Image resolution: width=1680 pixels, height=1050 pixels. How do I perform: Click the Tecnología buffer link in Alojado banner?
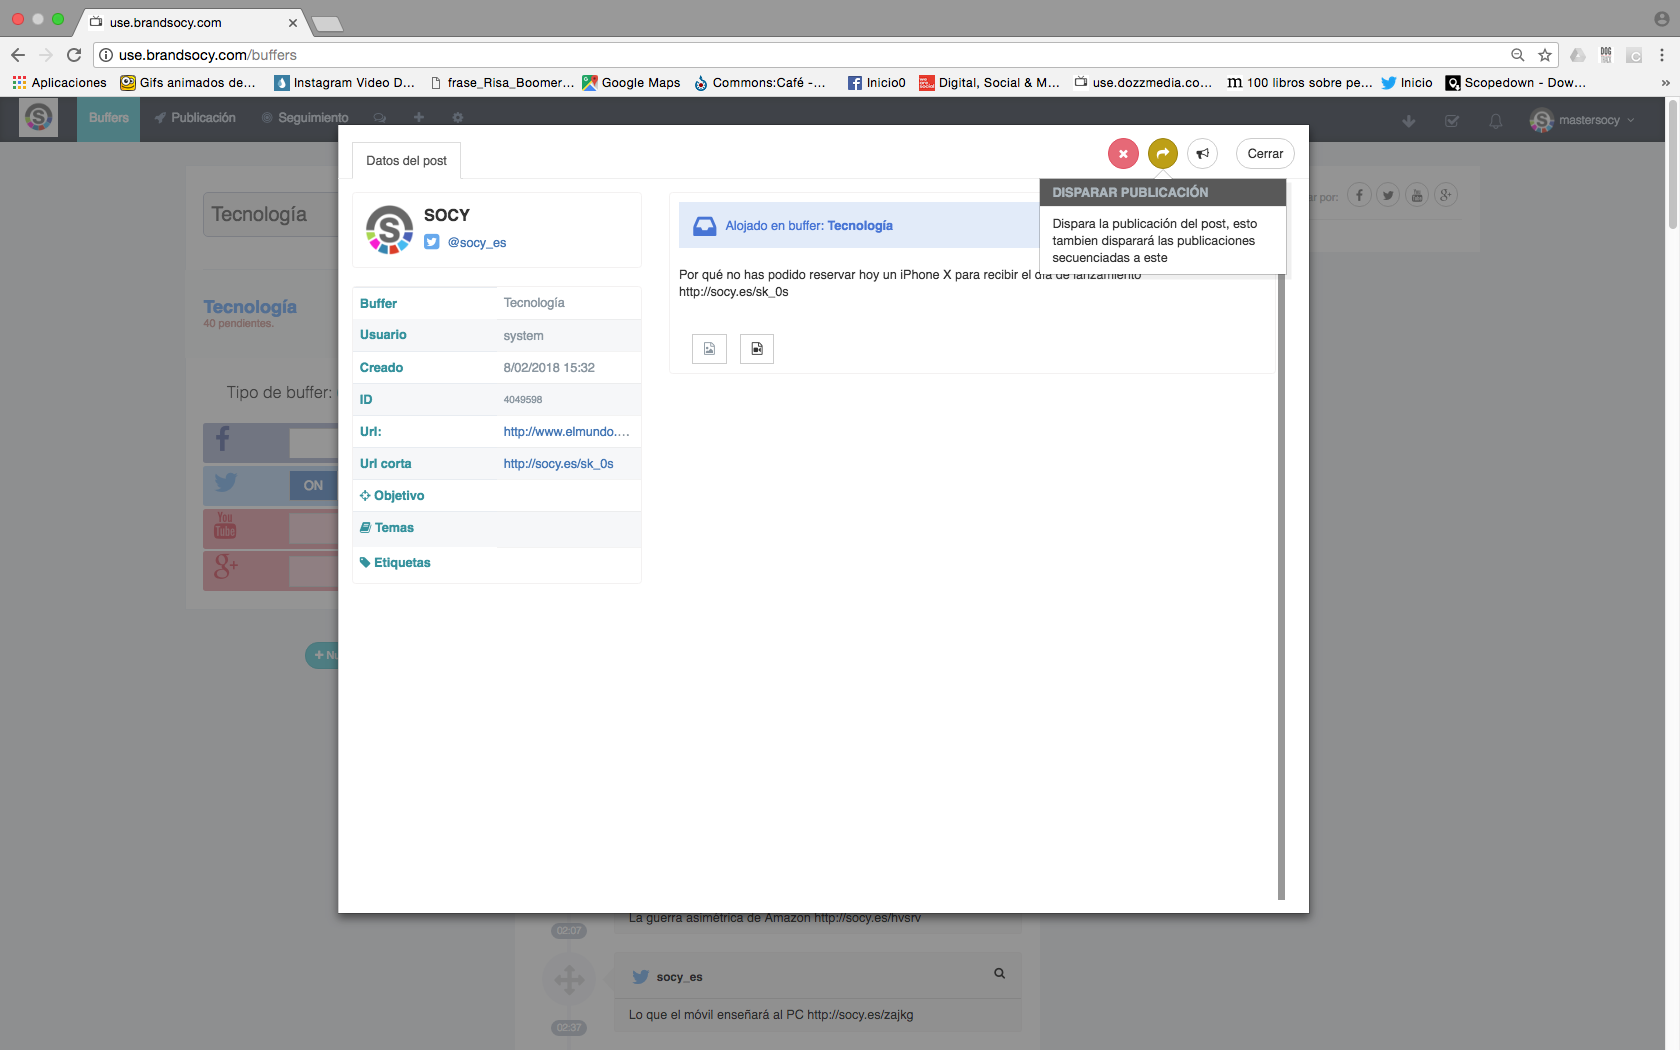[860, 226]
